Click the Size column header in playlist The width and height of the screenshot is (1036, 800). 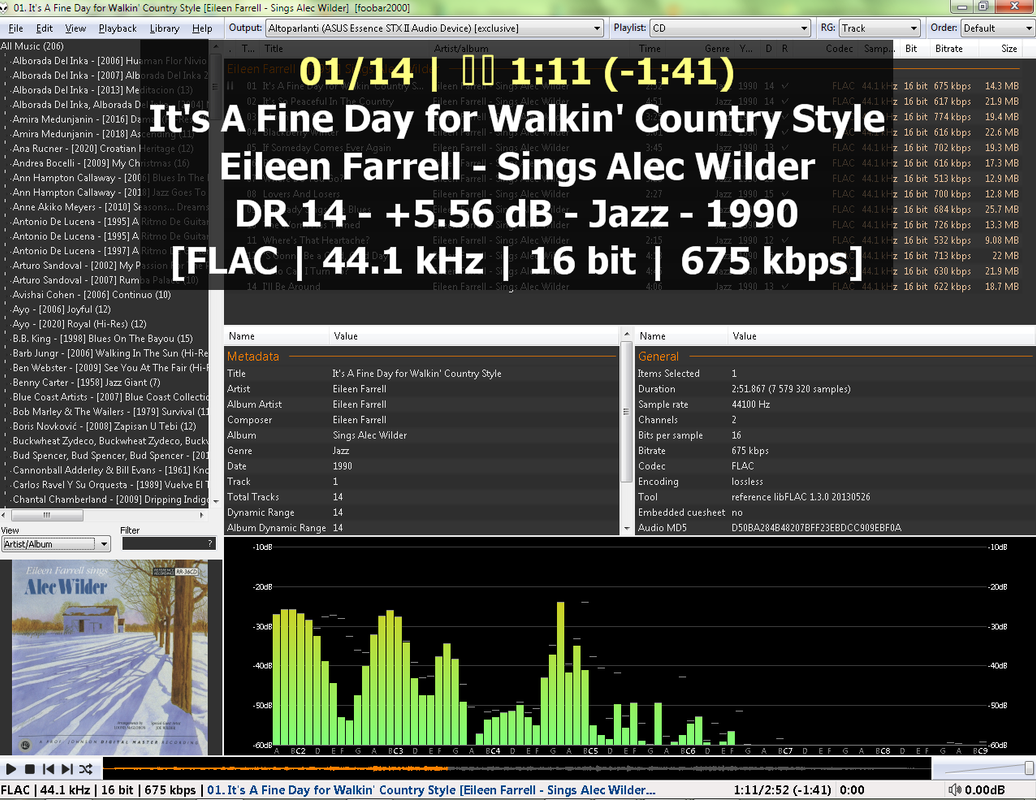tap(1009, 49)
